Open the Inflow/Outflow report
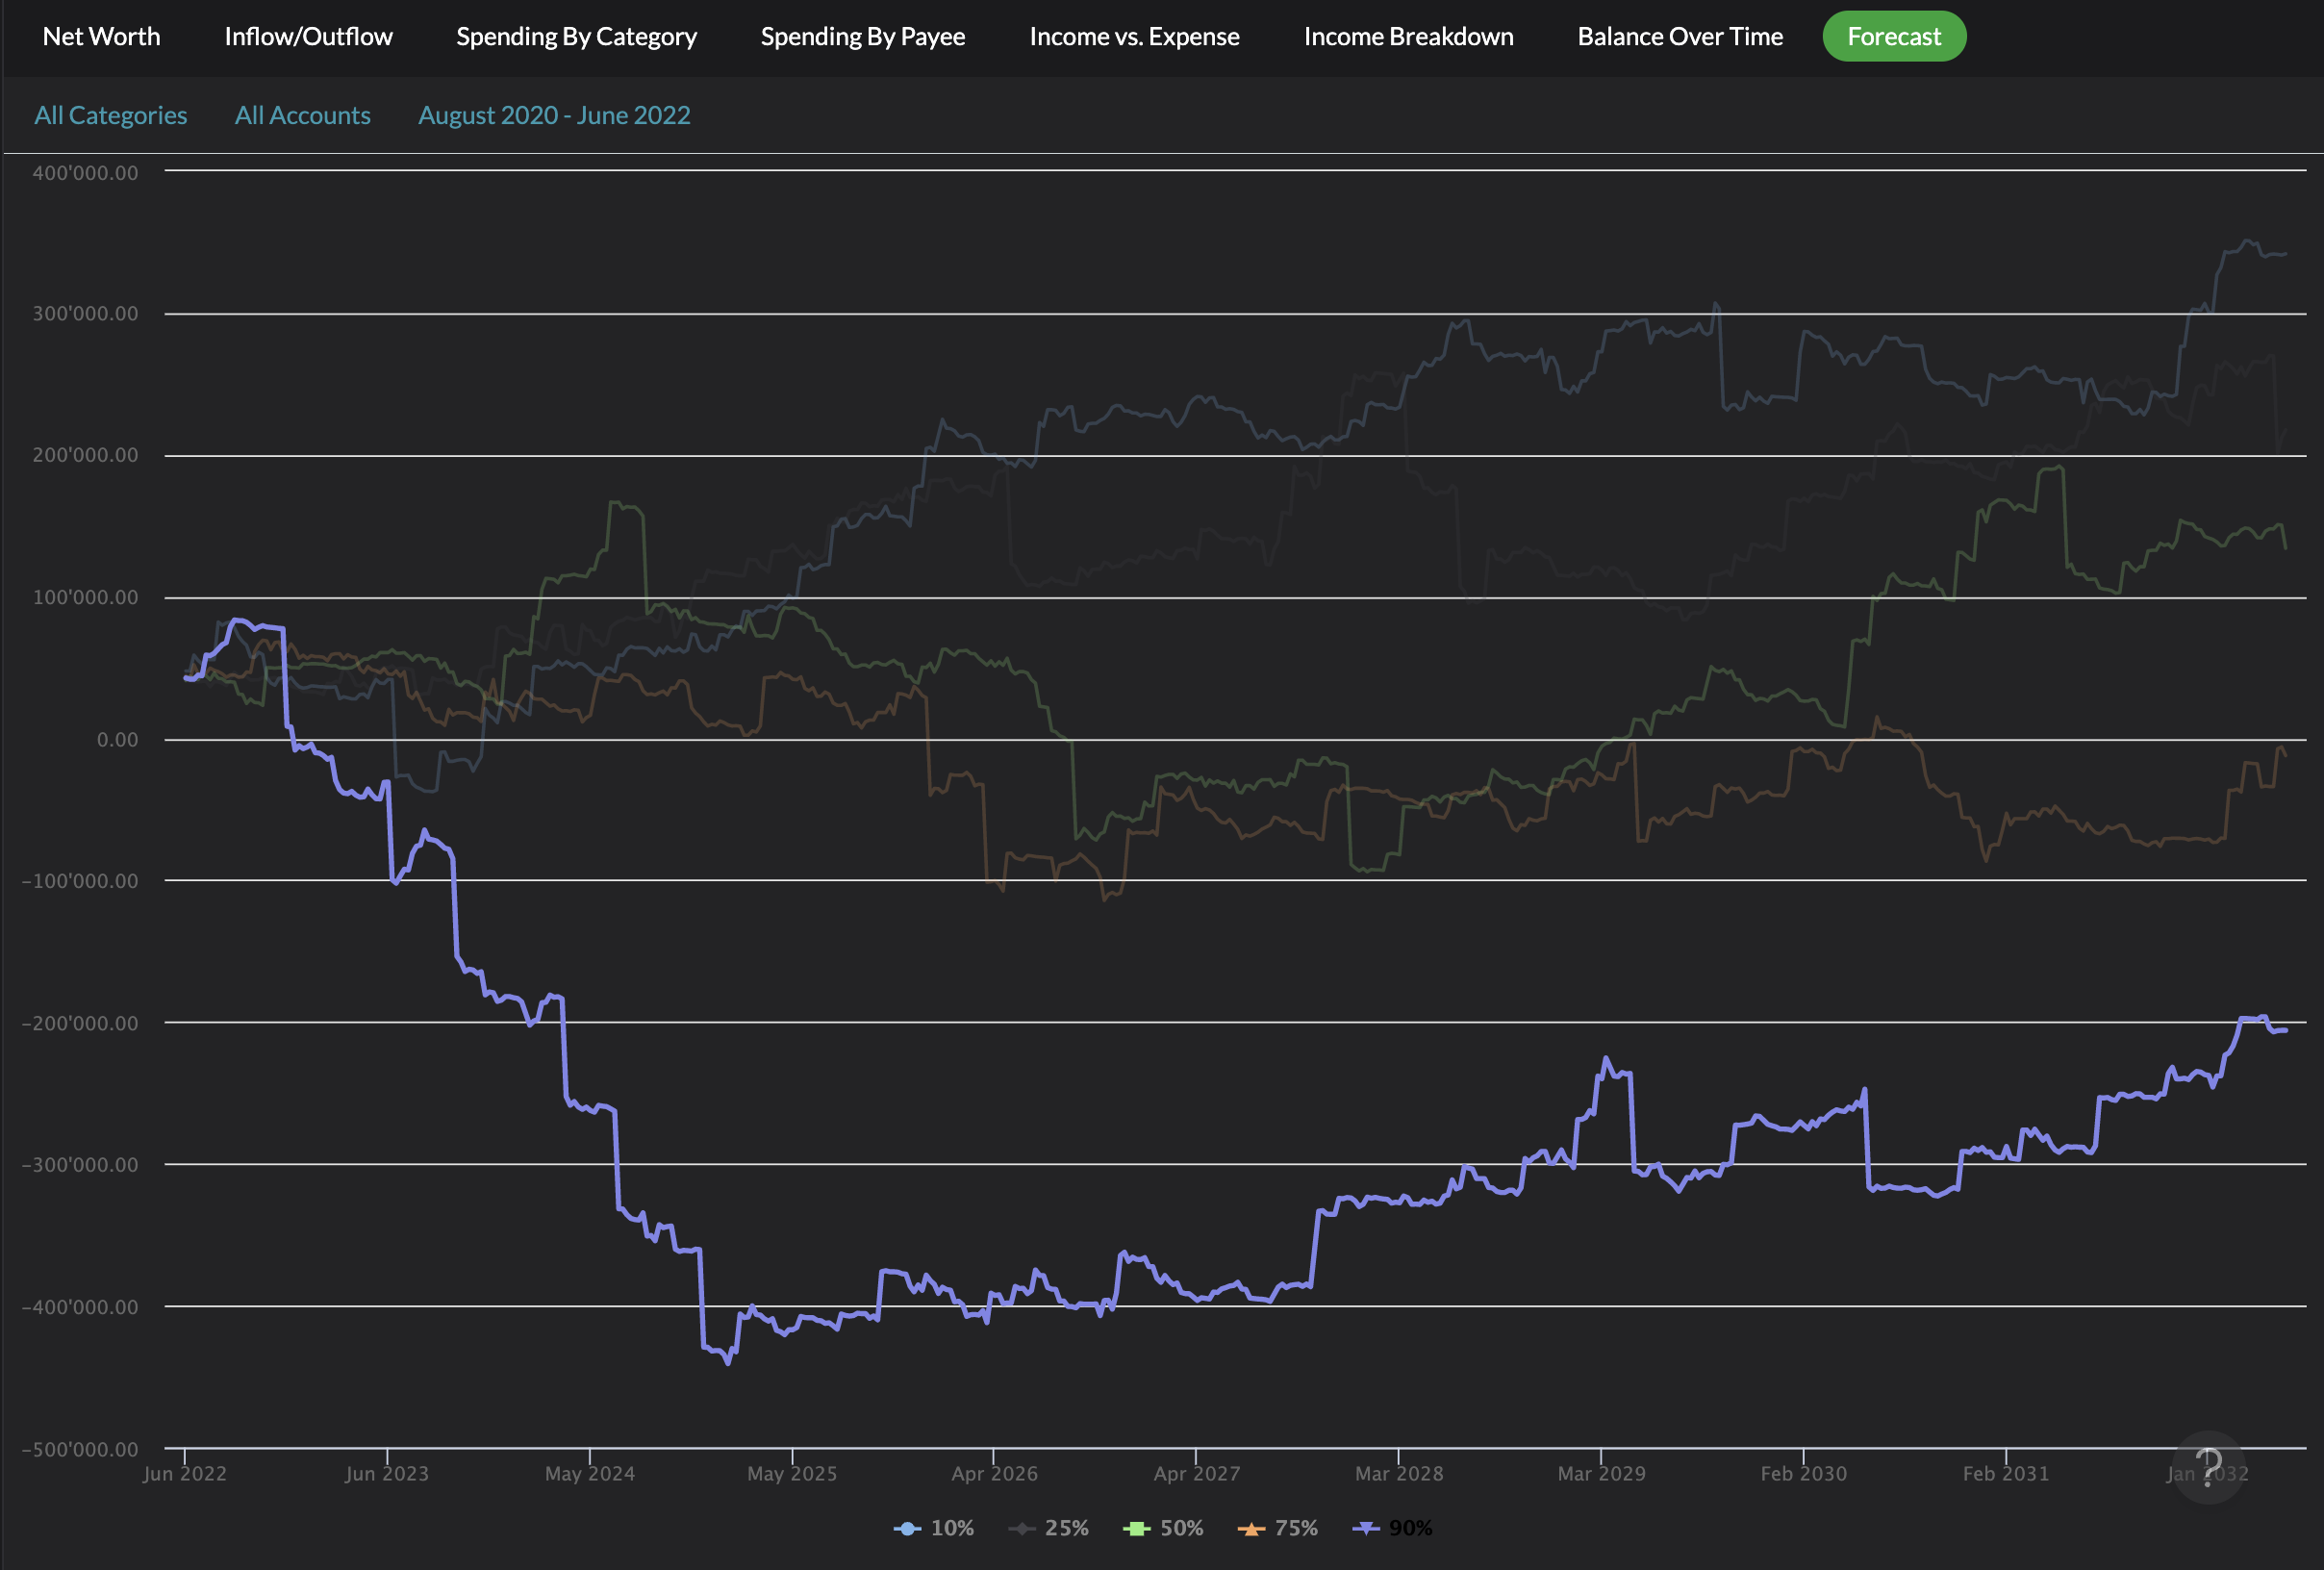Image resolution: width=2324 pixels, height=1570 pixels. pos(308,36)
